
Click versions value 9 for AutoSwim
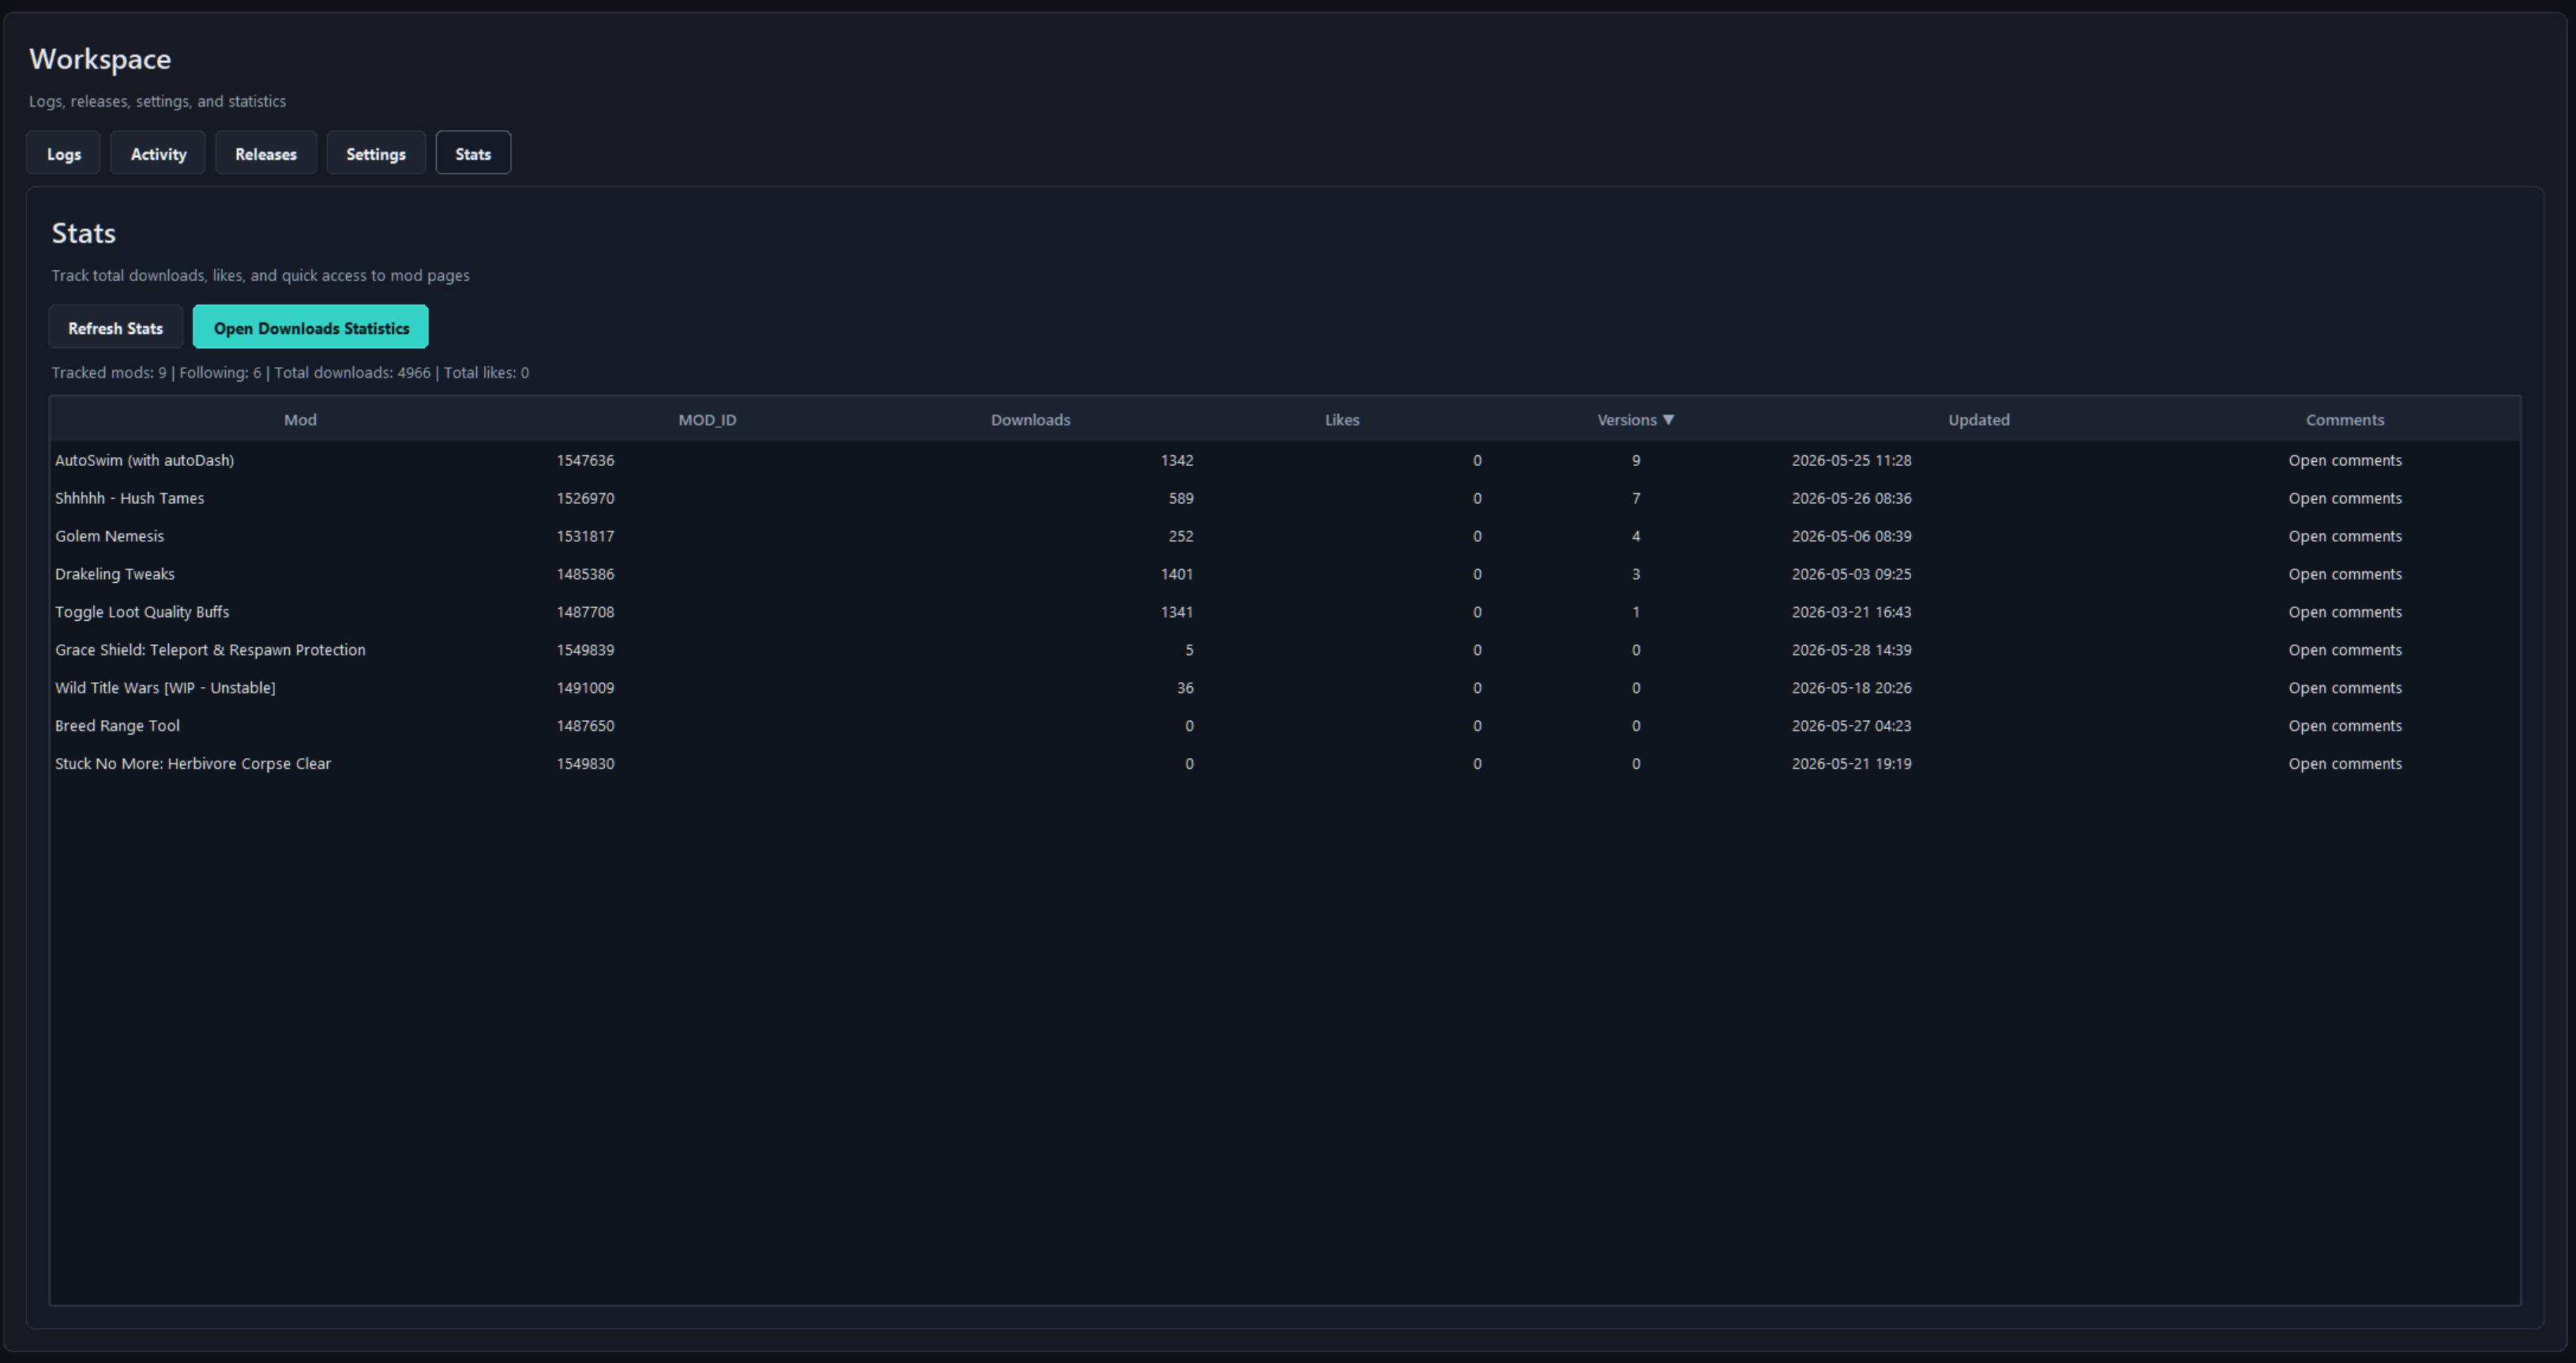tap(1636, 460)
